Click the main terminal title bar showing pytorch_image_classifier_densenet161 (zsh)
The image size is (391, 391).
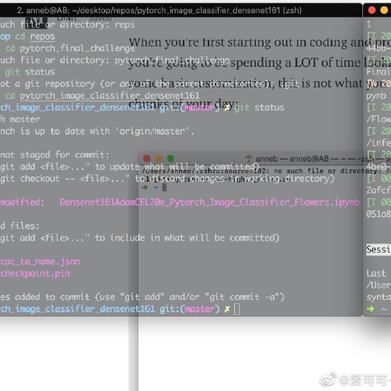point(159,10)
